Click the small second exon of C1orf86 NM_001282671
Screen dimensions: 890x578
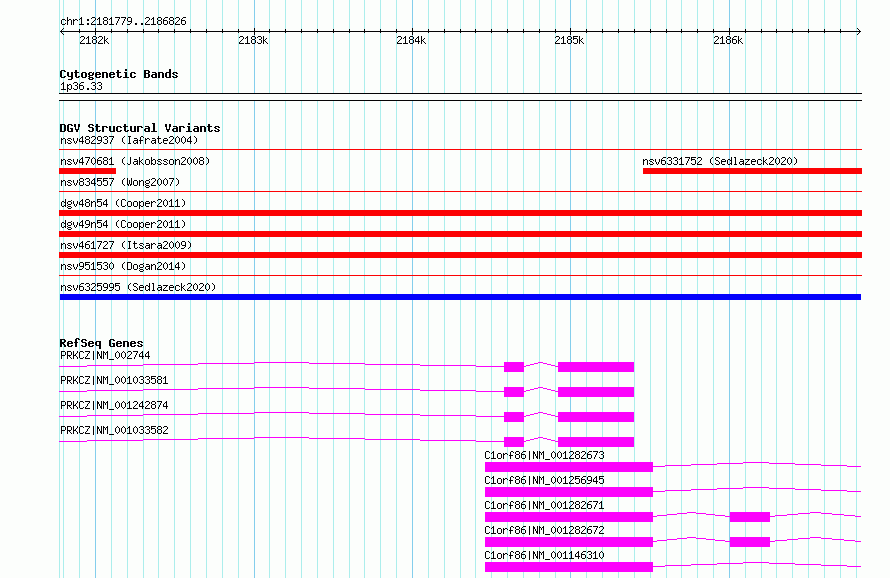(750, 517)
